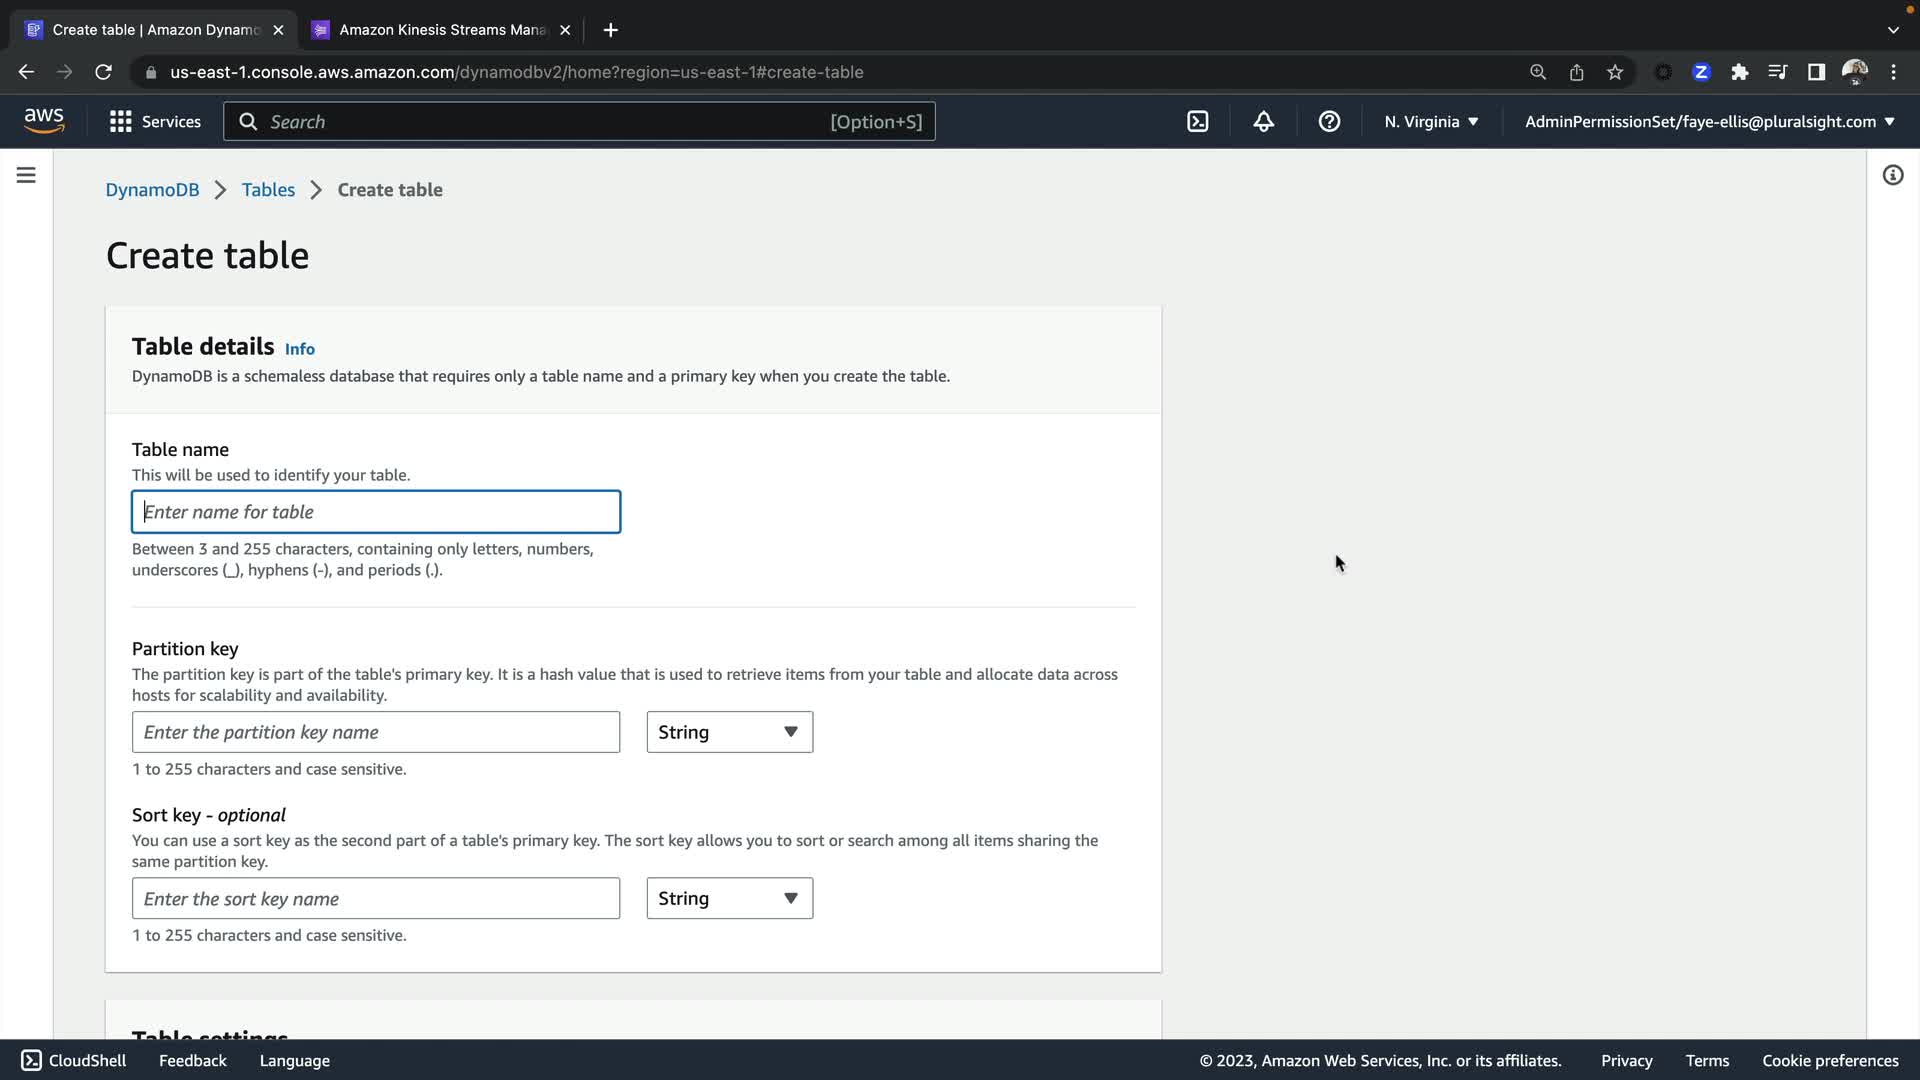Switch to Amazon Kinesis Streams browser tab
The width and height of the screenshot is (1920, 1080).
click(442, 30)
